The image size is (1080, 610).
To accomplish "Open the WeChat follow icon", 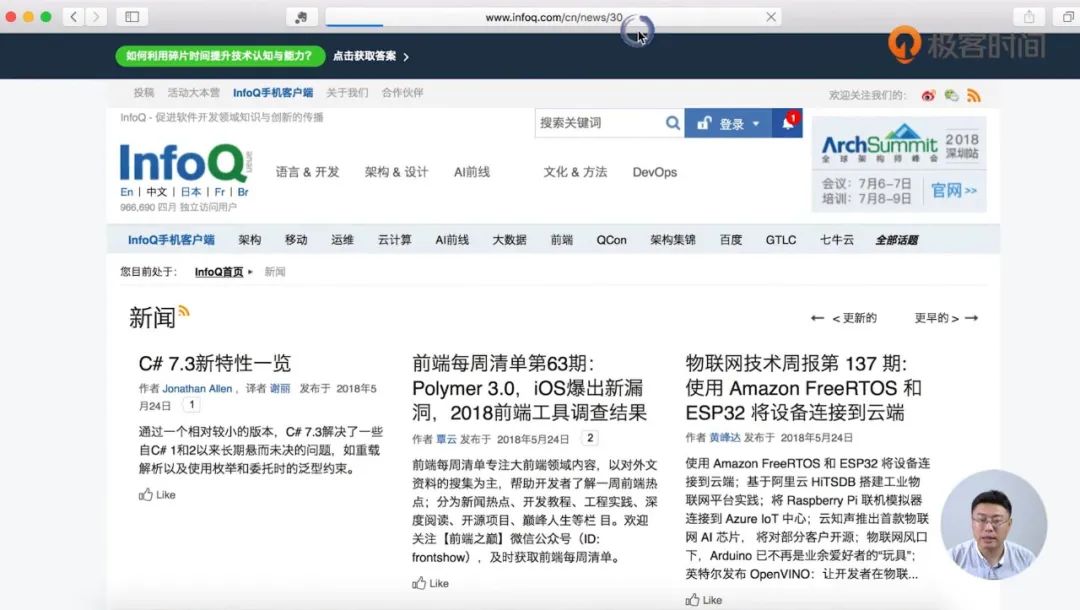I will click(x=951, y=96).
